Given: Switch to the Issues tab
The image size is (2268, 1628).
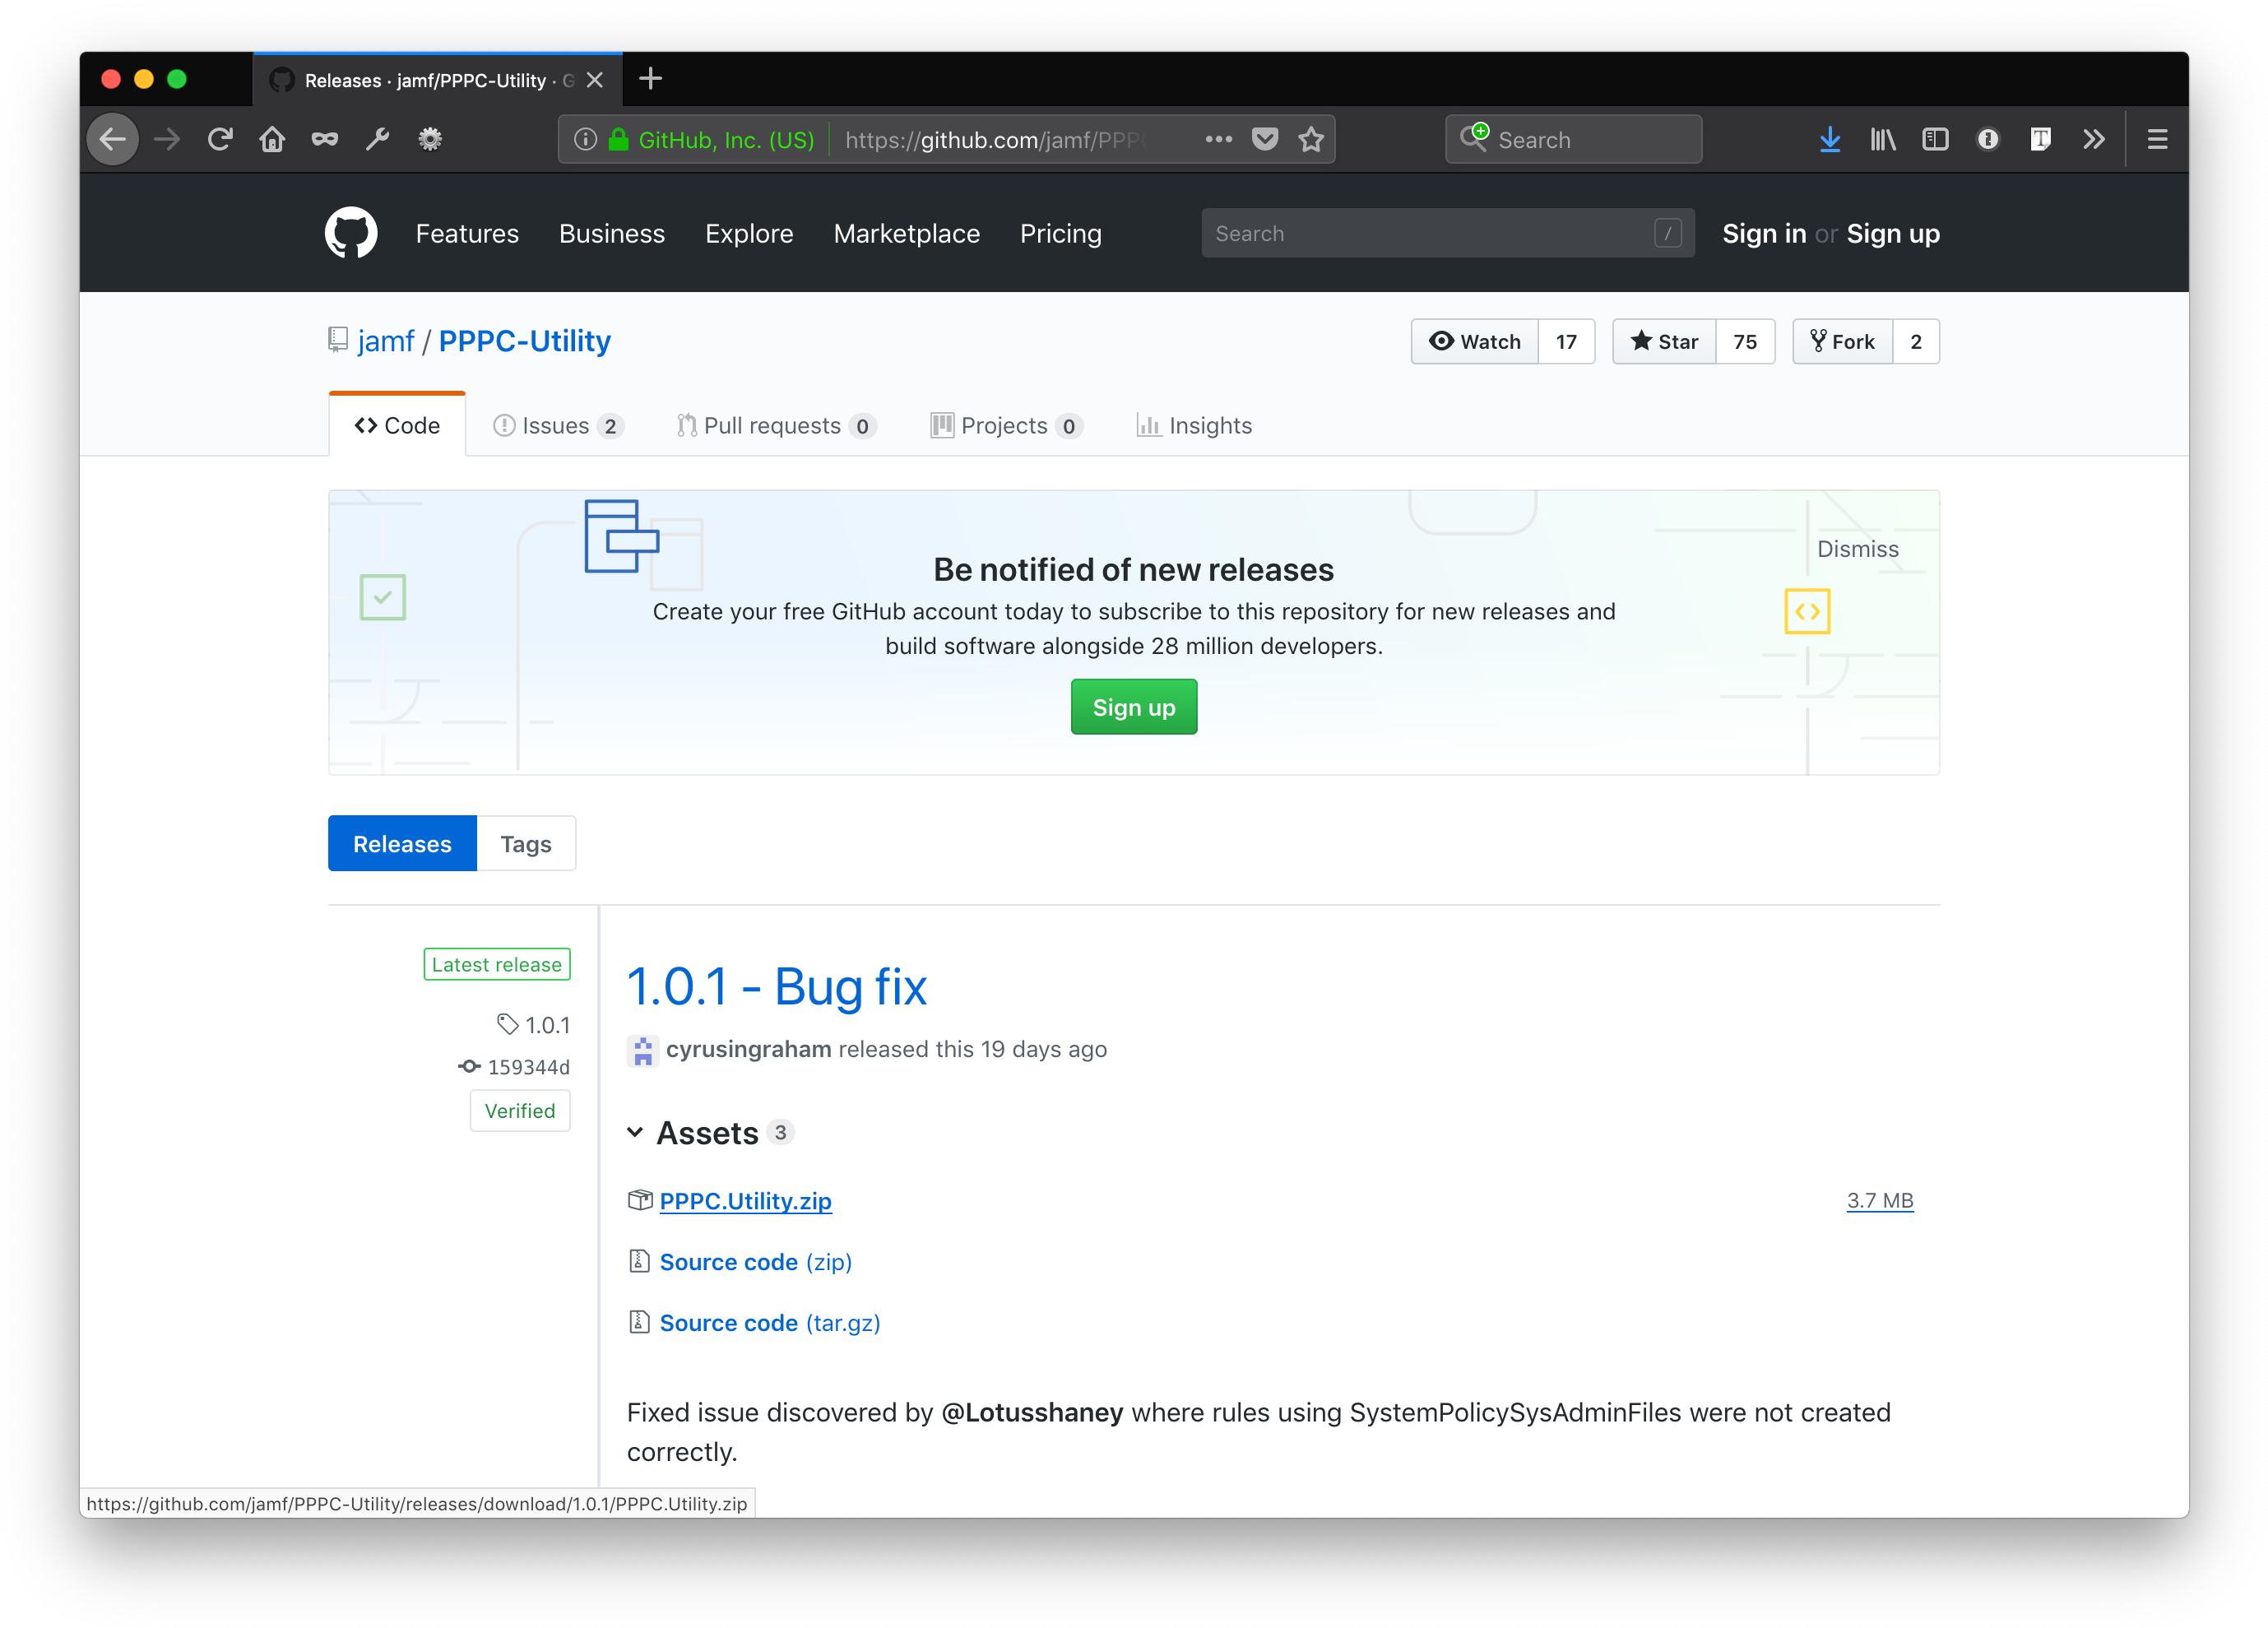Looking at the screenshot, I should pos(558,425).
